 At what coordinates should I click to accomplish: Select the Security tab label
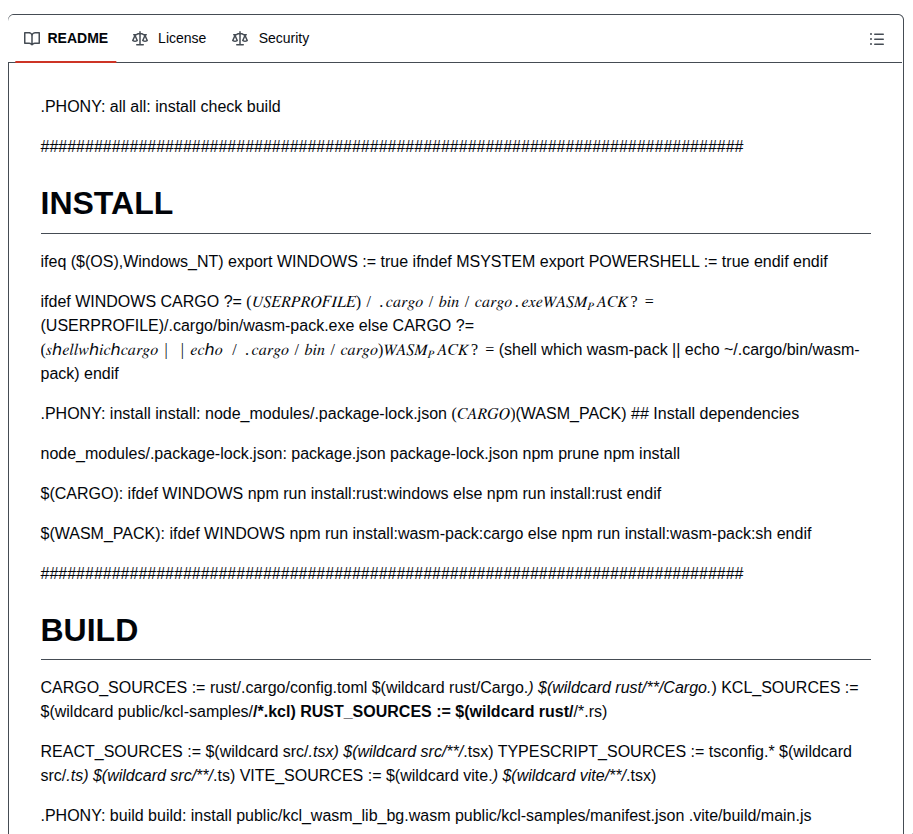point(283,39)
